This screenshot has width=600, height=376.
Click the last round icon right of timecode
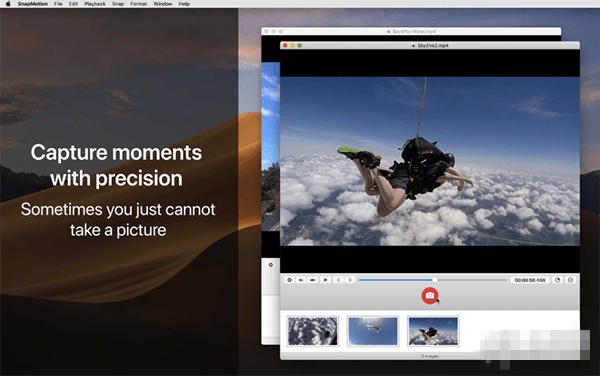click(x=571, y=280)
